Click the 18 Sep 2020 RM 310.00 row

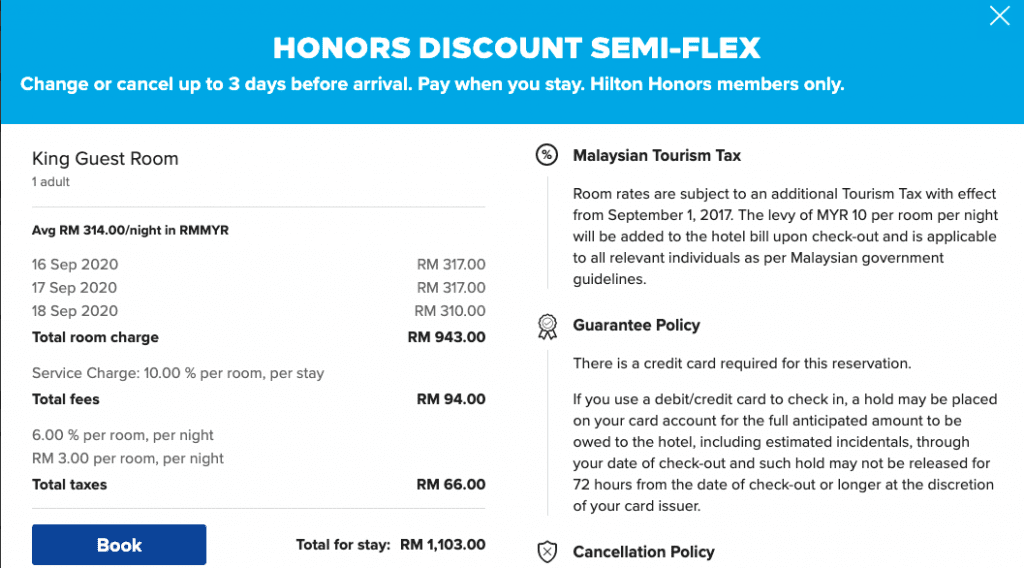tap(259, 311)
